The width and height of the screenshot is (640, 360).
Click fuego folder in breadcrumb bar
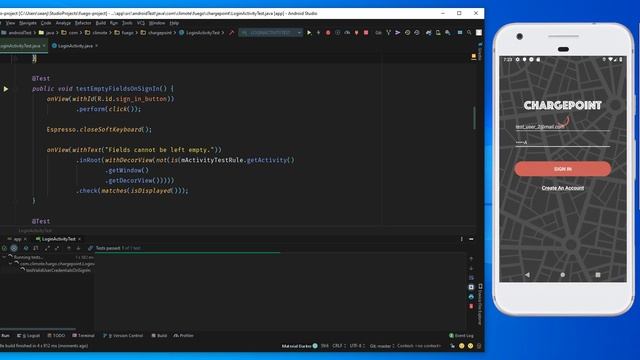pos(124,33)
